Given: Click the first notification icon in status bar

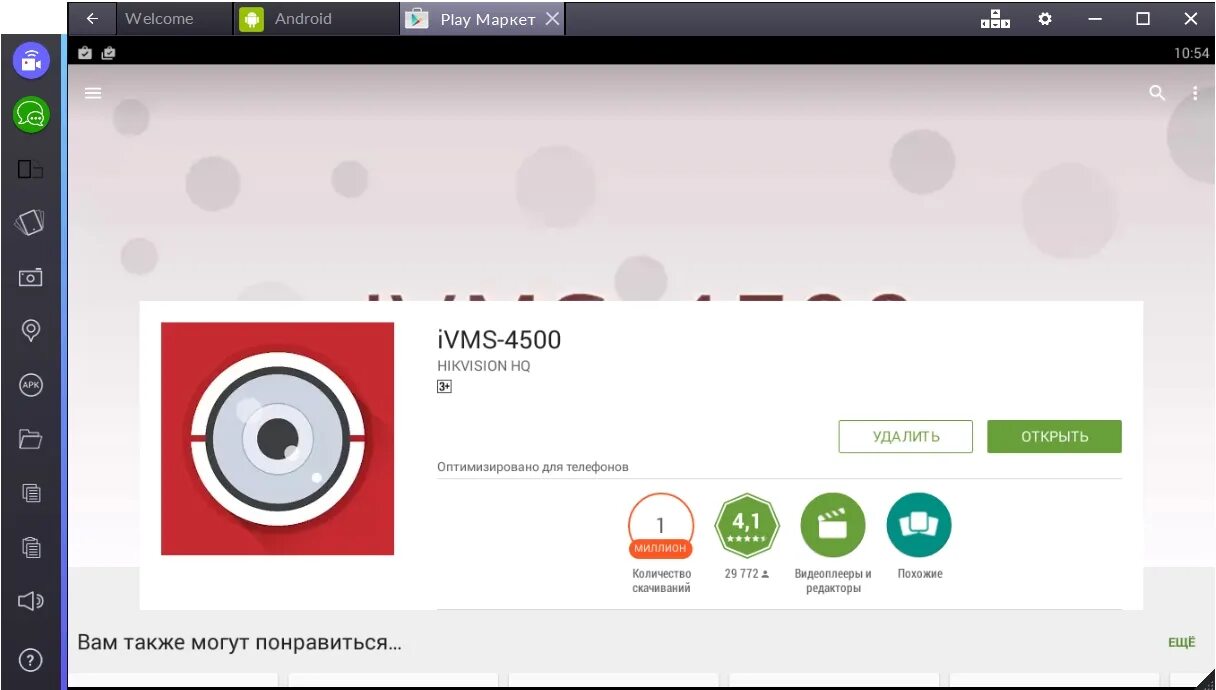Looking at the screenshot, I should pyautogui.click(x=85, y=53).
